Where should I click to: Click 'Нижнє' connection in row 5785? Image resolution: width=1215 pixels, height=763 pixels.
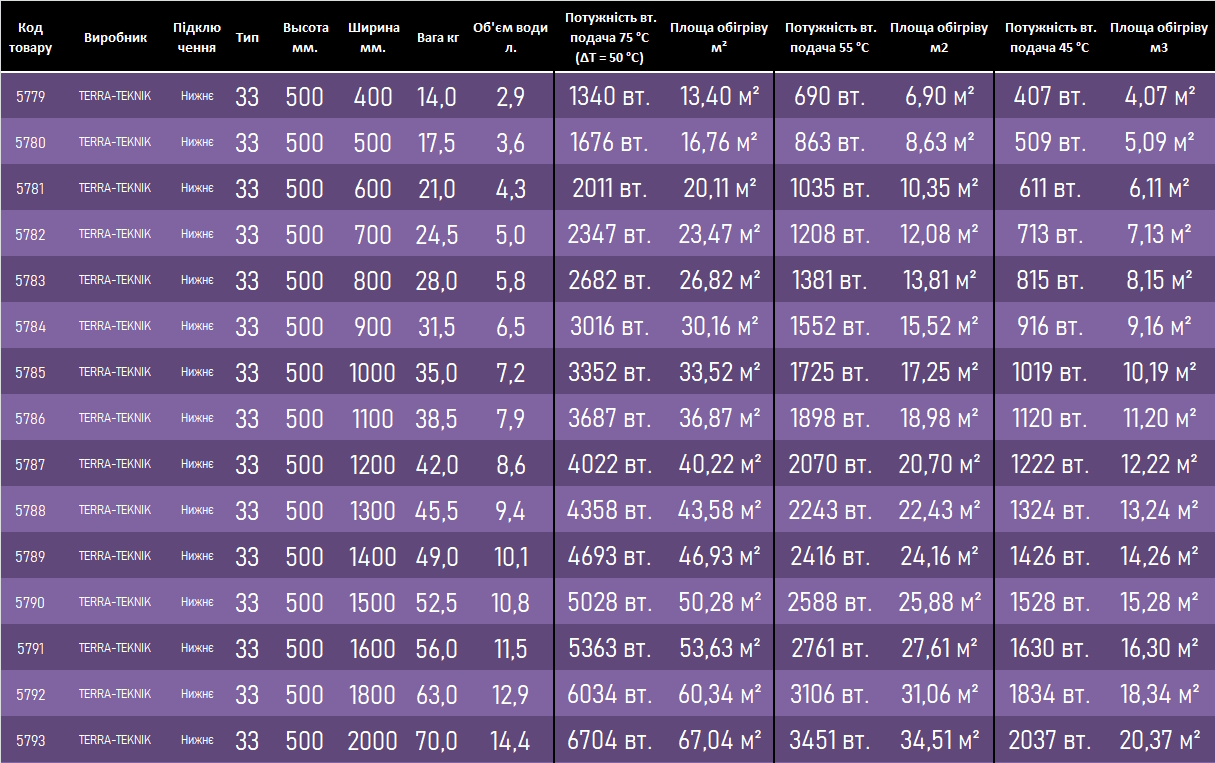coord(197,373)
